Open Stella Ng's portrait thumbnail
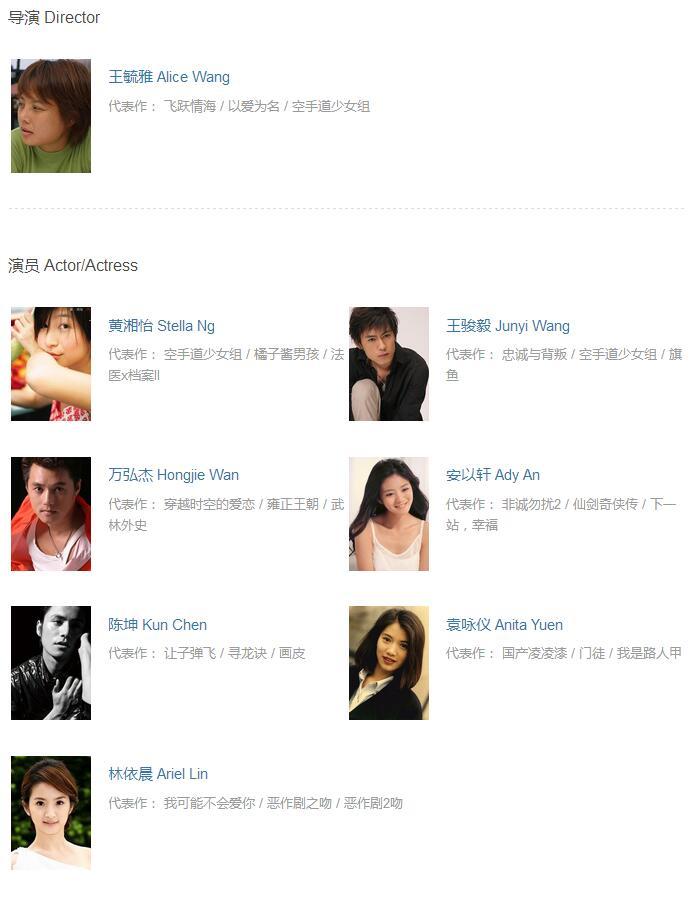700x905 pixels. 51,364
